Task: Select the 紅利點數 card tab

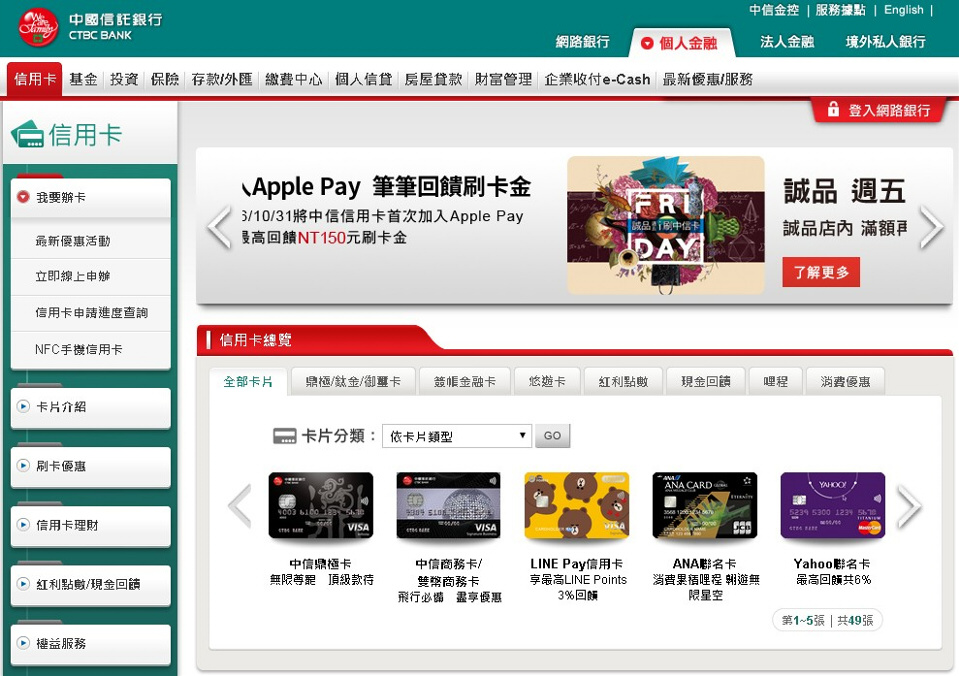Action: (x=623, y=382)
